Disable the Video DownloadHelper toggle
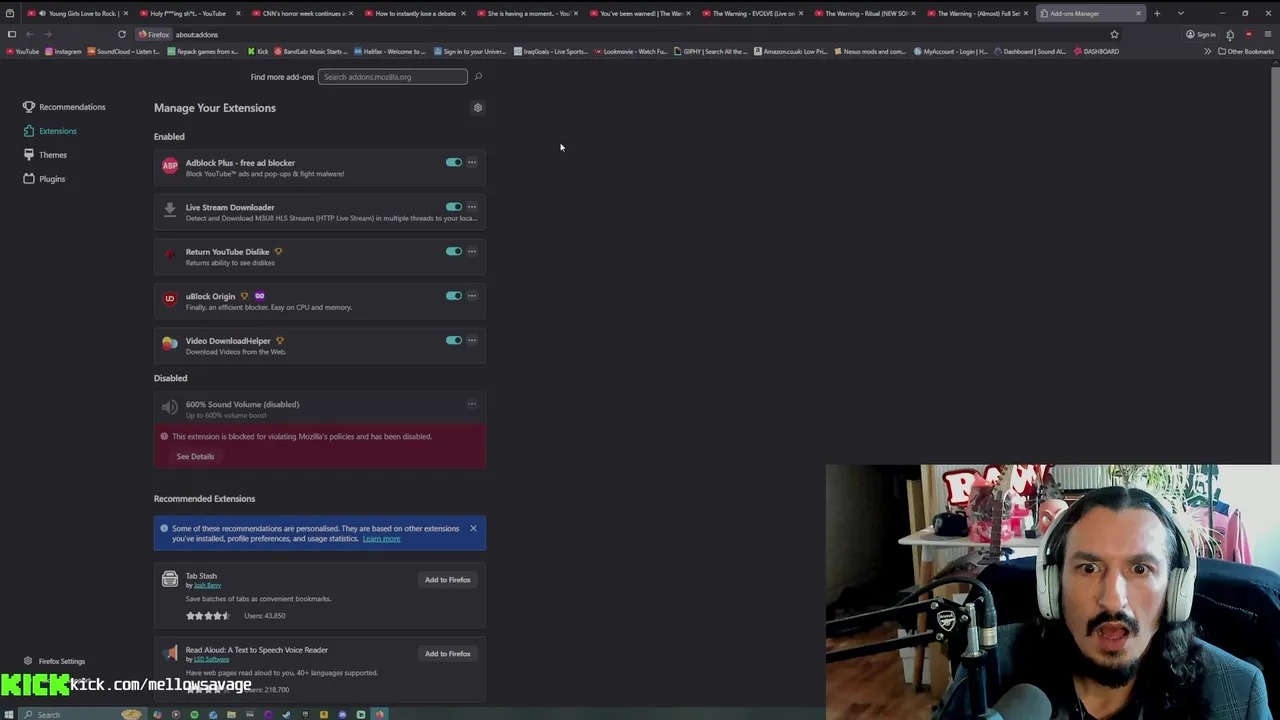1280x720 pixels. tap(454, 340)
